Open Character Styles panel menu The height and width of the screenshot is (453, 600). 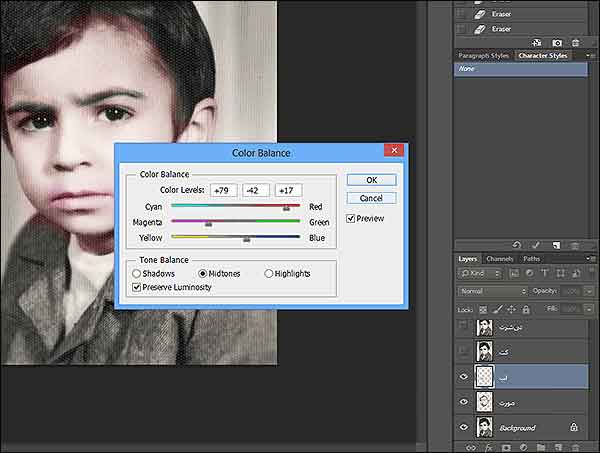[x=590, y=55]
